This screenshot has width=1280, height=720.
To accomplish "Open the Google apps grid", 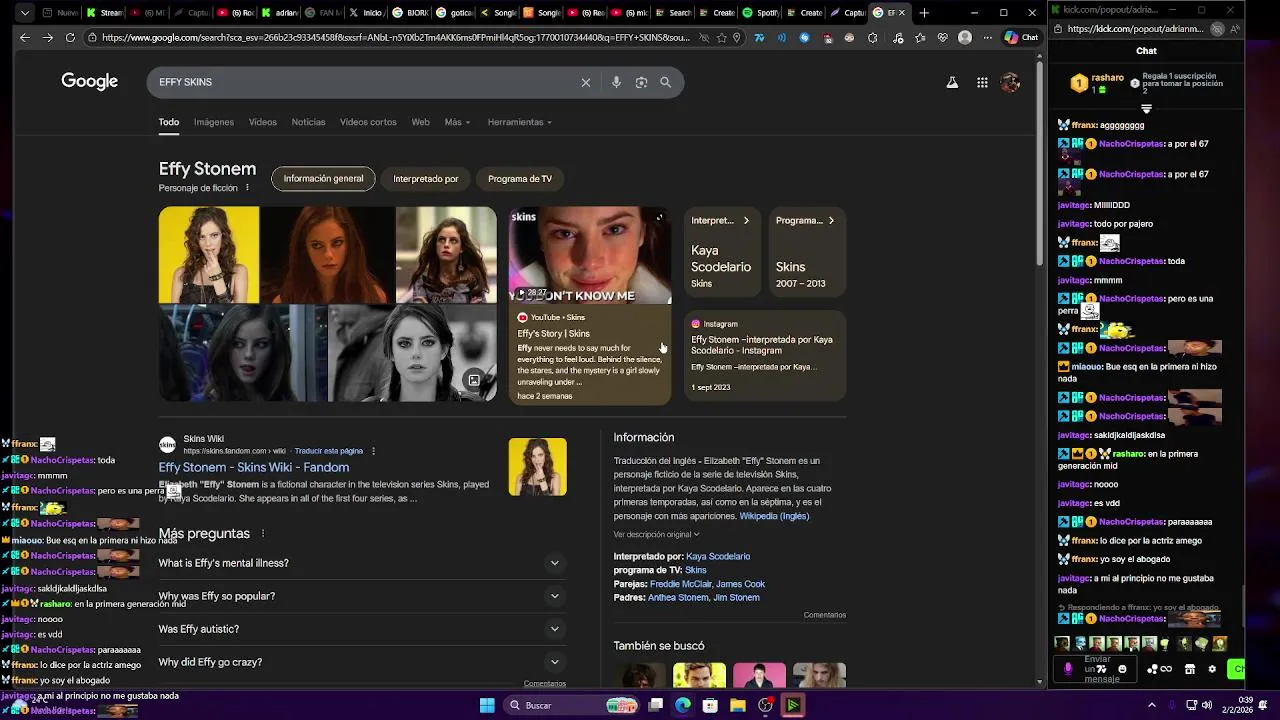I will [982, 83].
